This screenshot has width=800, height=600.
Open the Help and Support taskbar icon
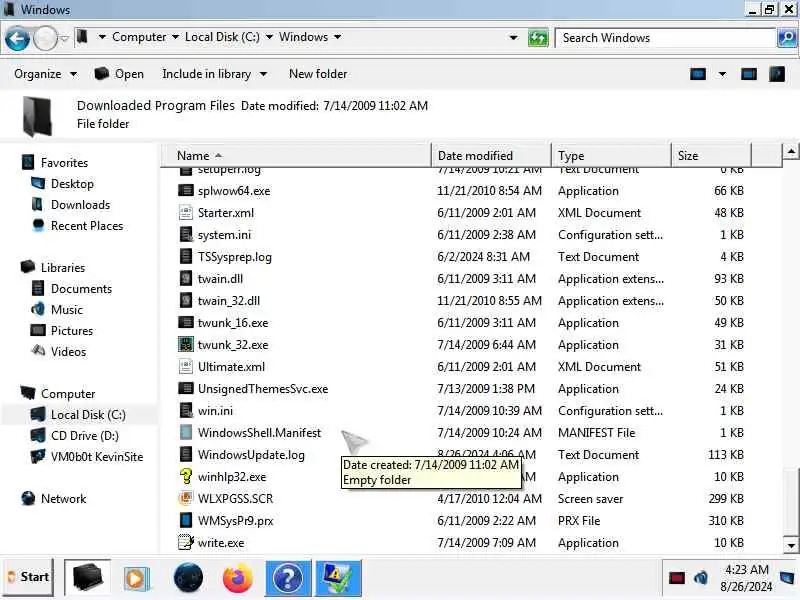point(288,579)
